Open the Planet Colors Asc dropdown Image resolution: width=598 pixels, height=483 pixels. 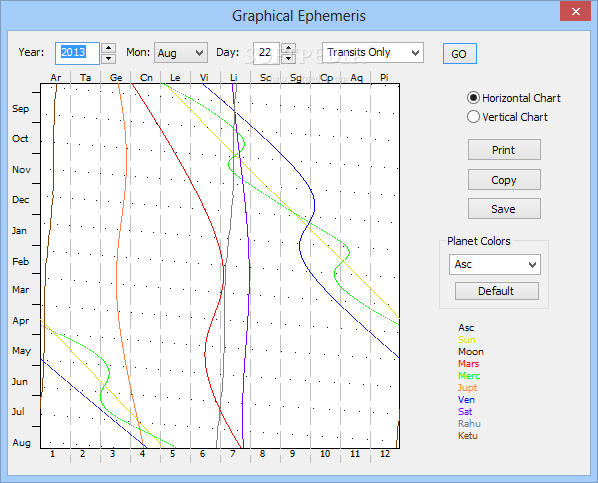(x=495, y=264)
